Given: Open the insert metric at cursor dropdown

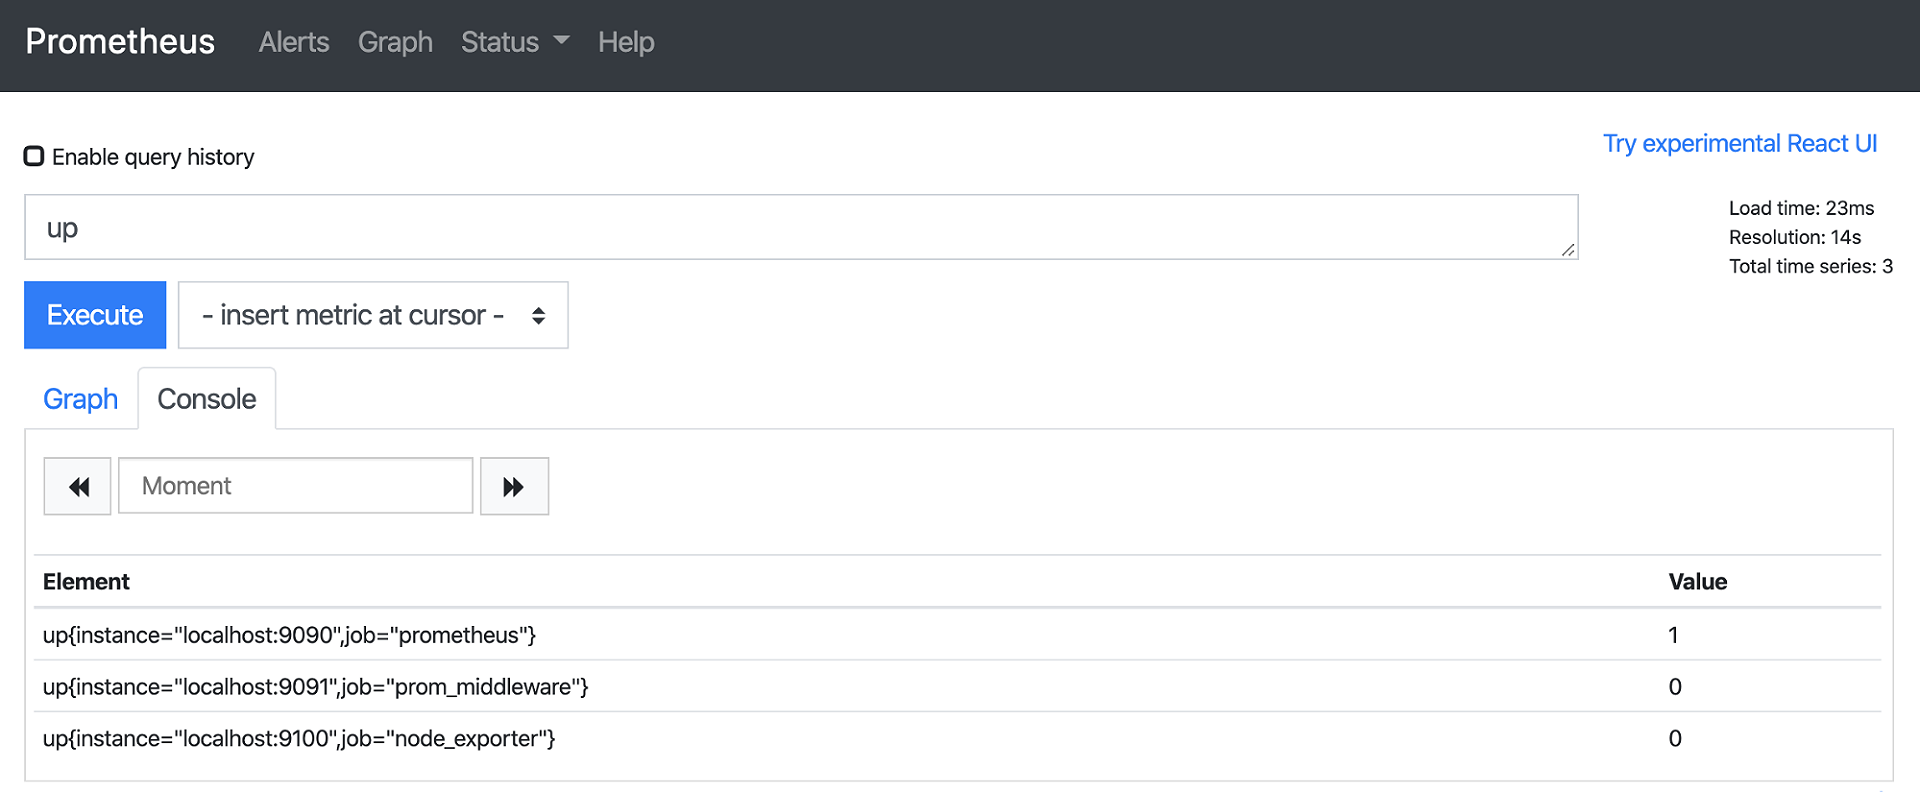Looking at the screenshot, I should coord(372,315).
